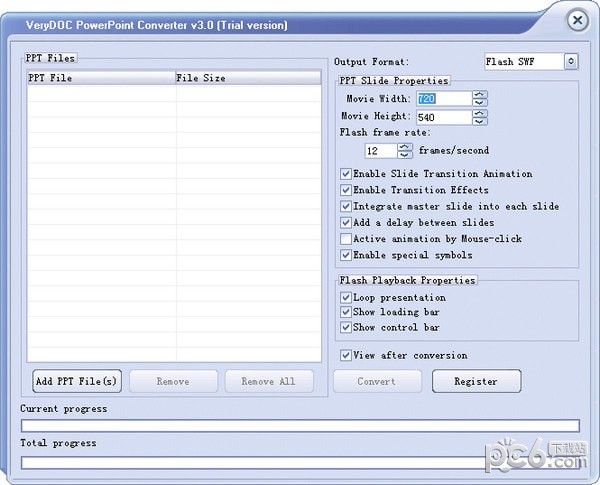The width and height of the screenshot is (600, 485).
Task: Lower the frame rate using down arrow
Action: point(404,155)
